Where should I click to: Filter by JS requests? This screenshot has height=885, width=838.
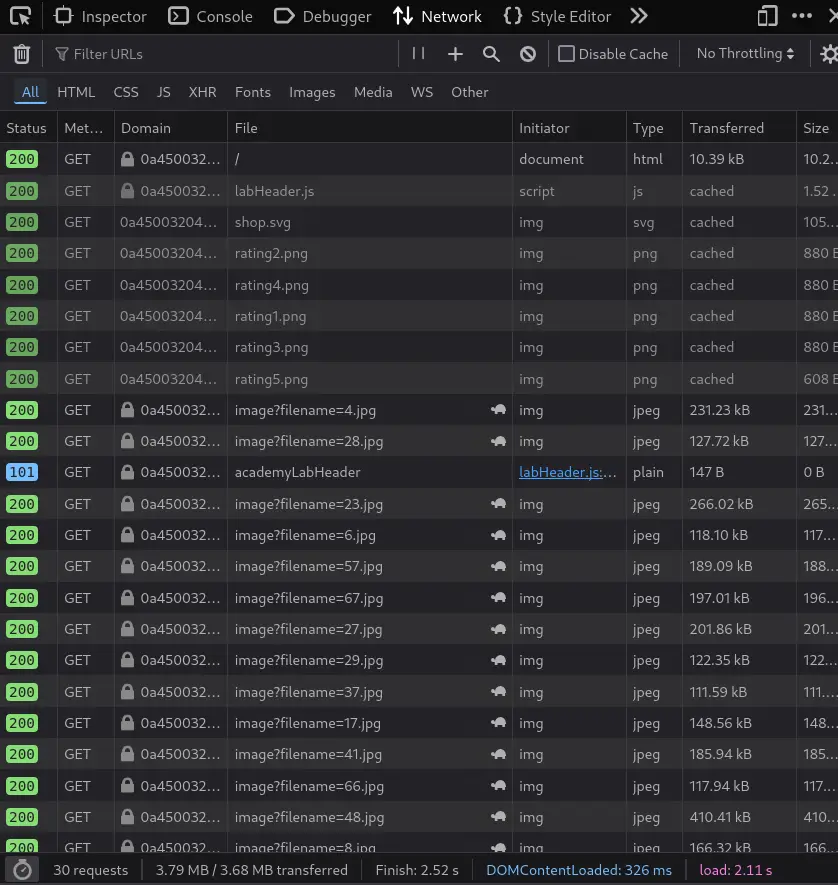coord(164,92)
